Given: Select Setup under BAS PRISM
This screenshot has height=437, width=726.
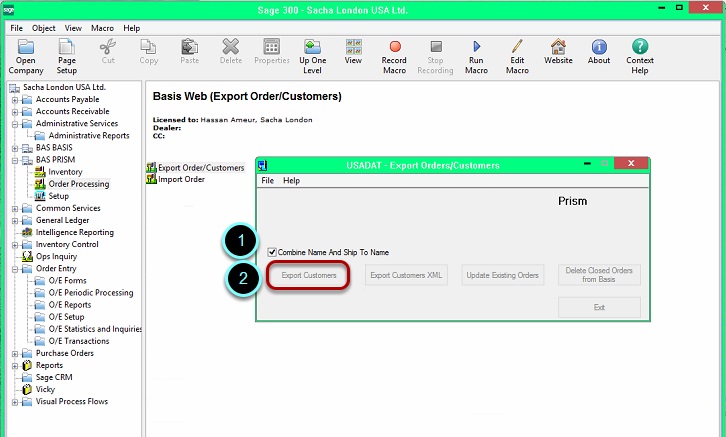Looking at the screenshot, I should (58, 196).
